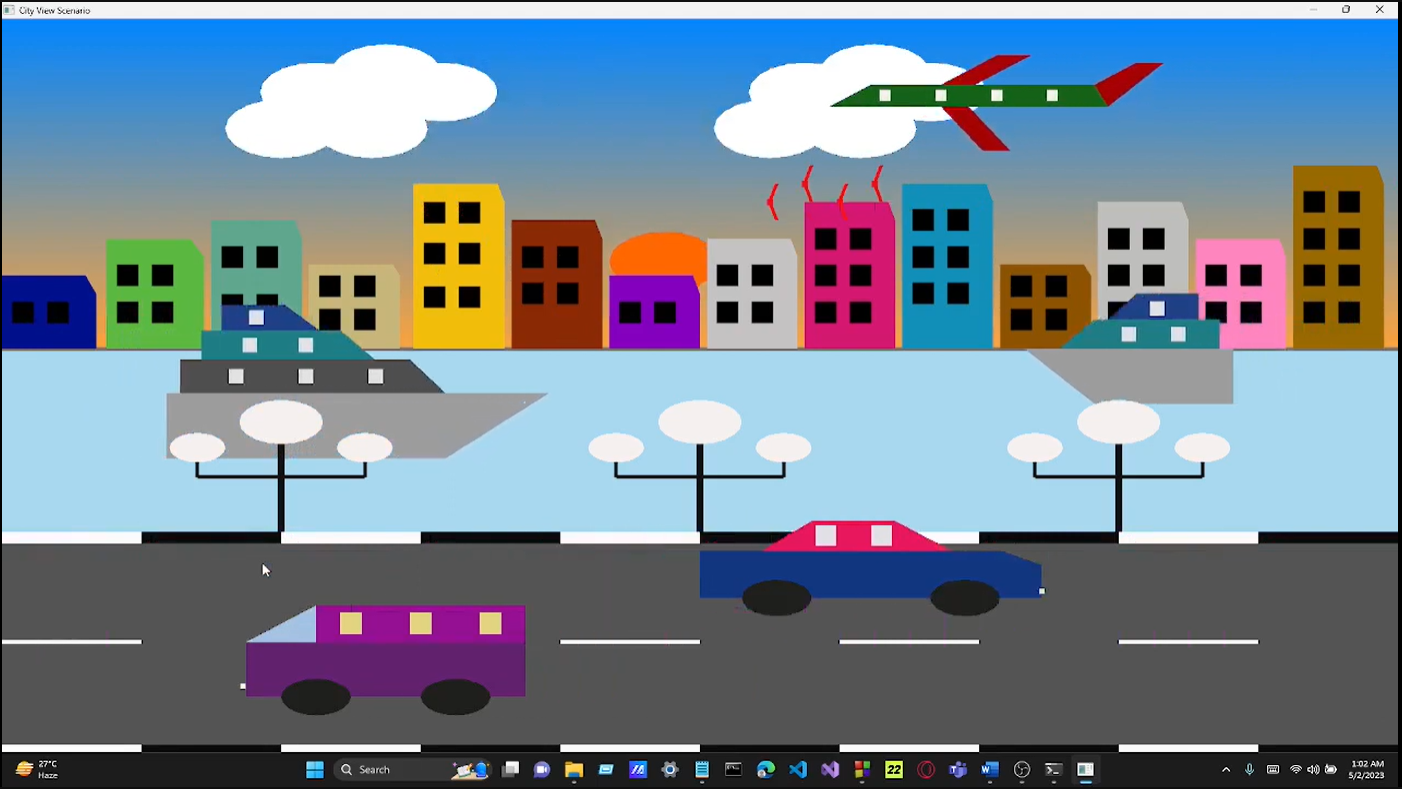This screenshot has width=1402, height=789.
Task: Click the purple bus on road
Action: (x=385, y=658)
